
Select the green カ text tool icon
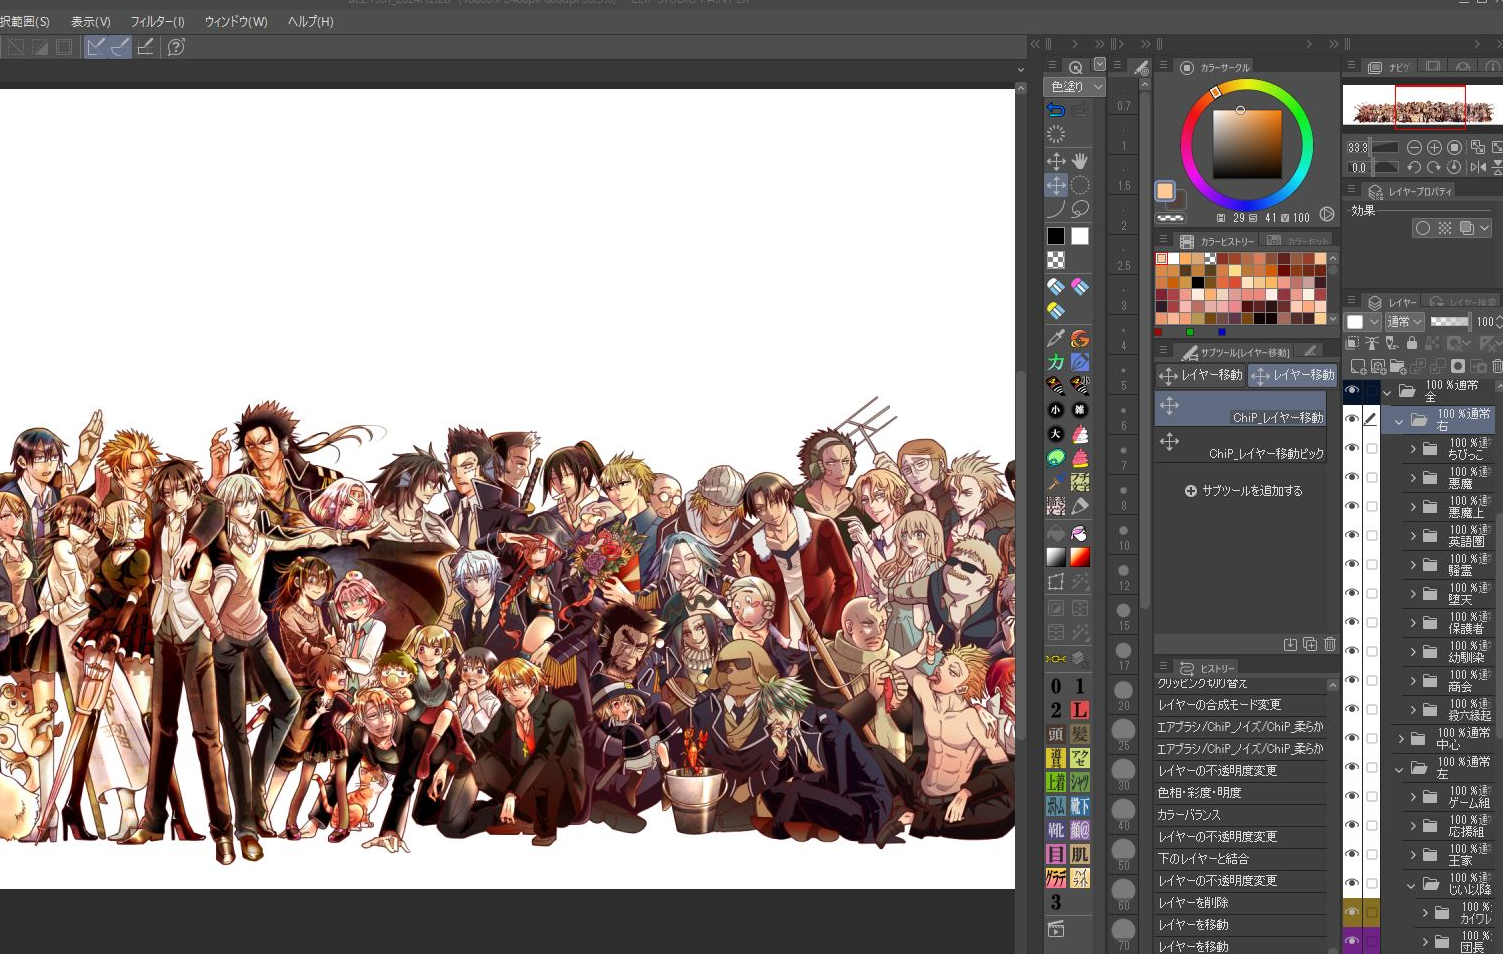coord(1056,362)
